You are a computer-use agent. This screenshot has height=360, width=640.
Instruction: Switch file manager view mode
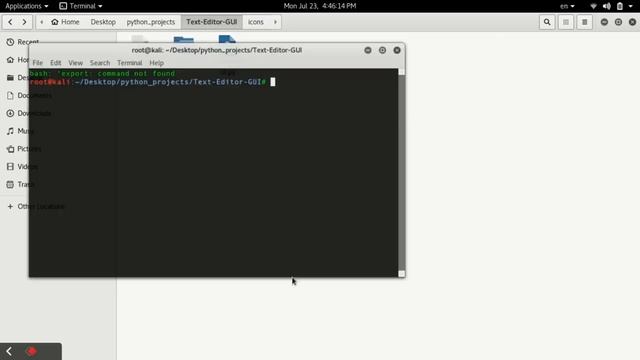[566, 22]
